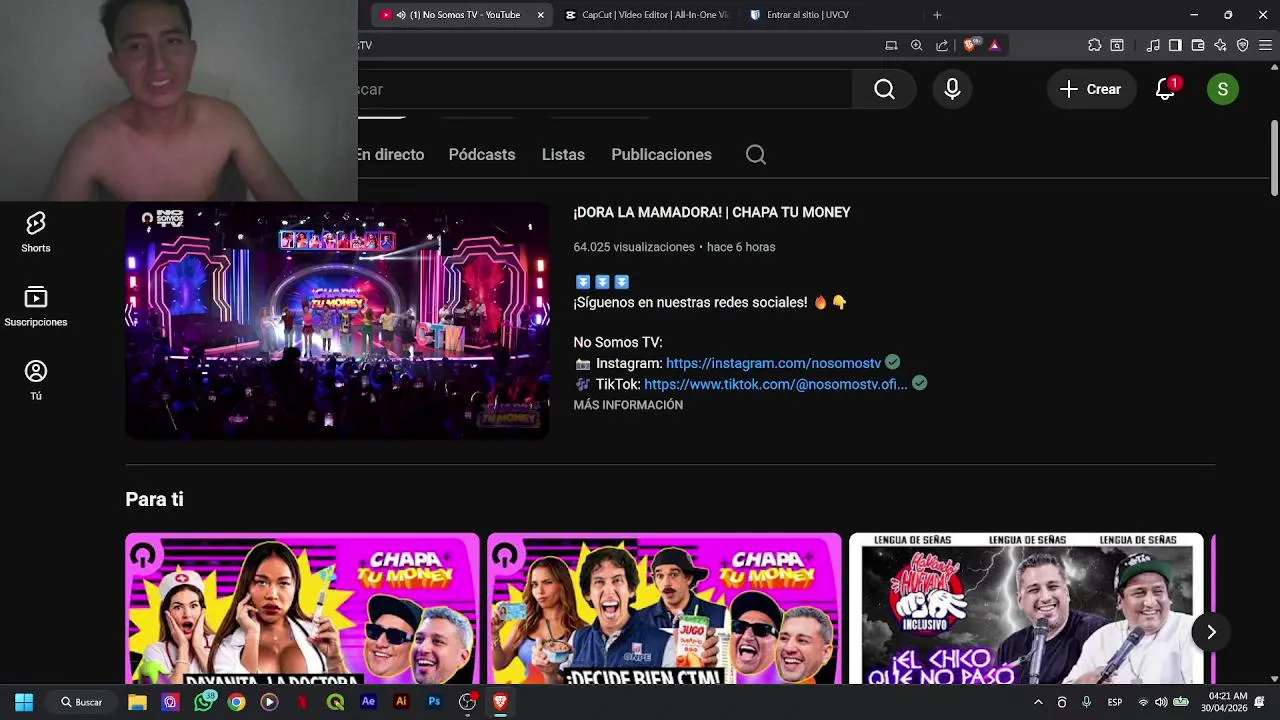This screenshot has height=720, width=1280.
Task: Open Photoshop from taskbar
Action: point(434,702)
